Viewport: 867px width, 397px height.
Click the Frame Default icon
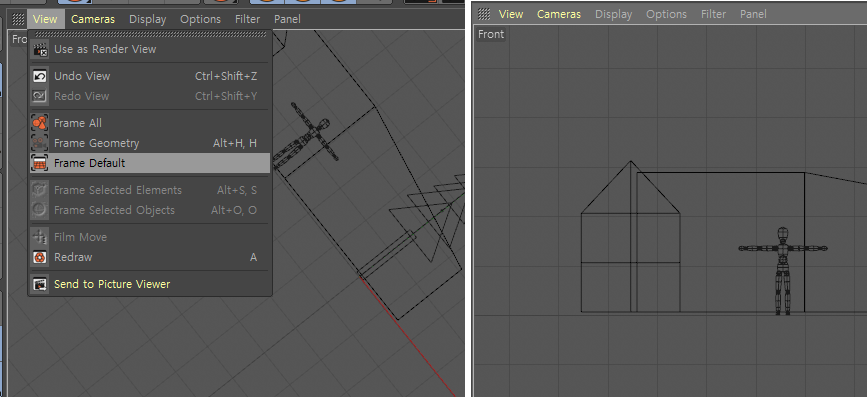40,163
